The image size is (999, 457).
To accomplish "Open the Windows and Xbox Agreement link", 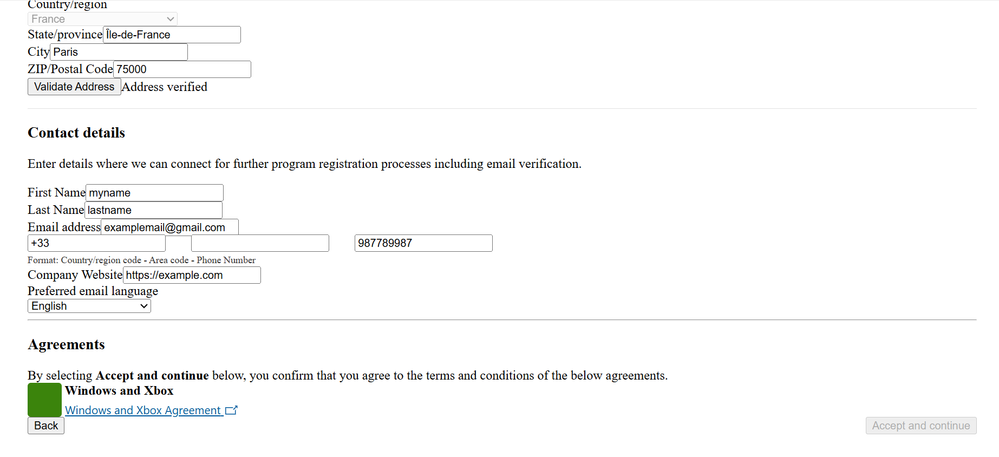I will coord(143,410).
